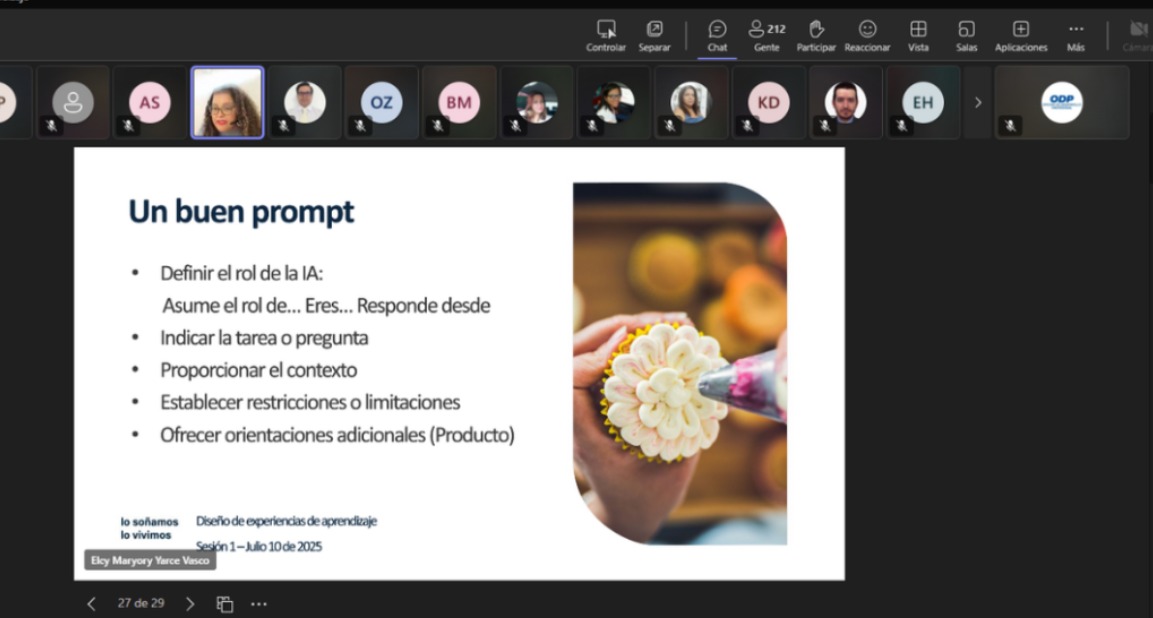
Task: Show more participants with the right chevron
Action: 977,102
